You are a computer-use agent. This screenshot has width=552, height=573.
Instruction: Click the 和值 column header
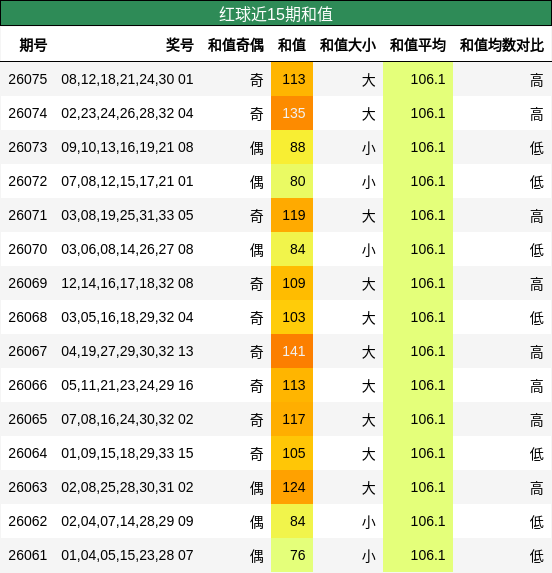coord(292,45)
